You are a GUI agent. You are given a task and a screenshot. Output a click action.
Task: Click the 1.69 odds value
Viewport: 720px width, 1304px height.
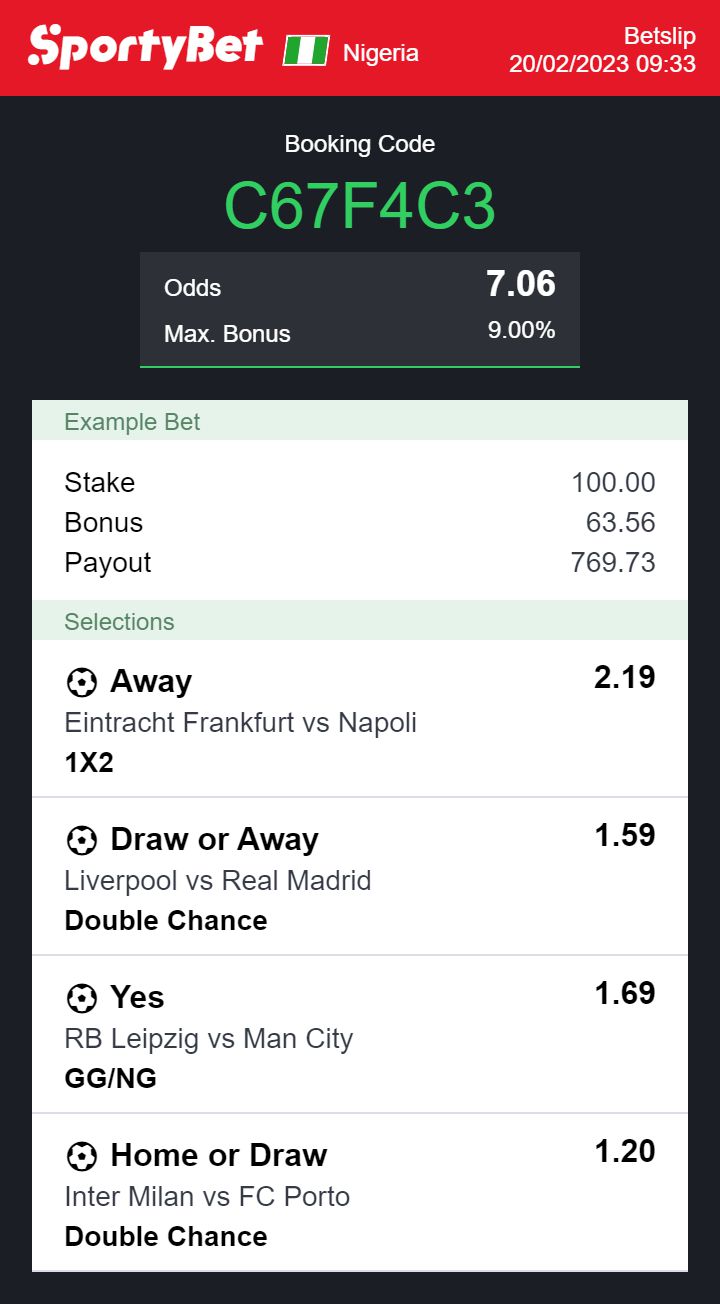624,994
